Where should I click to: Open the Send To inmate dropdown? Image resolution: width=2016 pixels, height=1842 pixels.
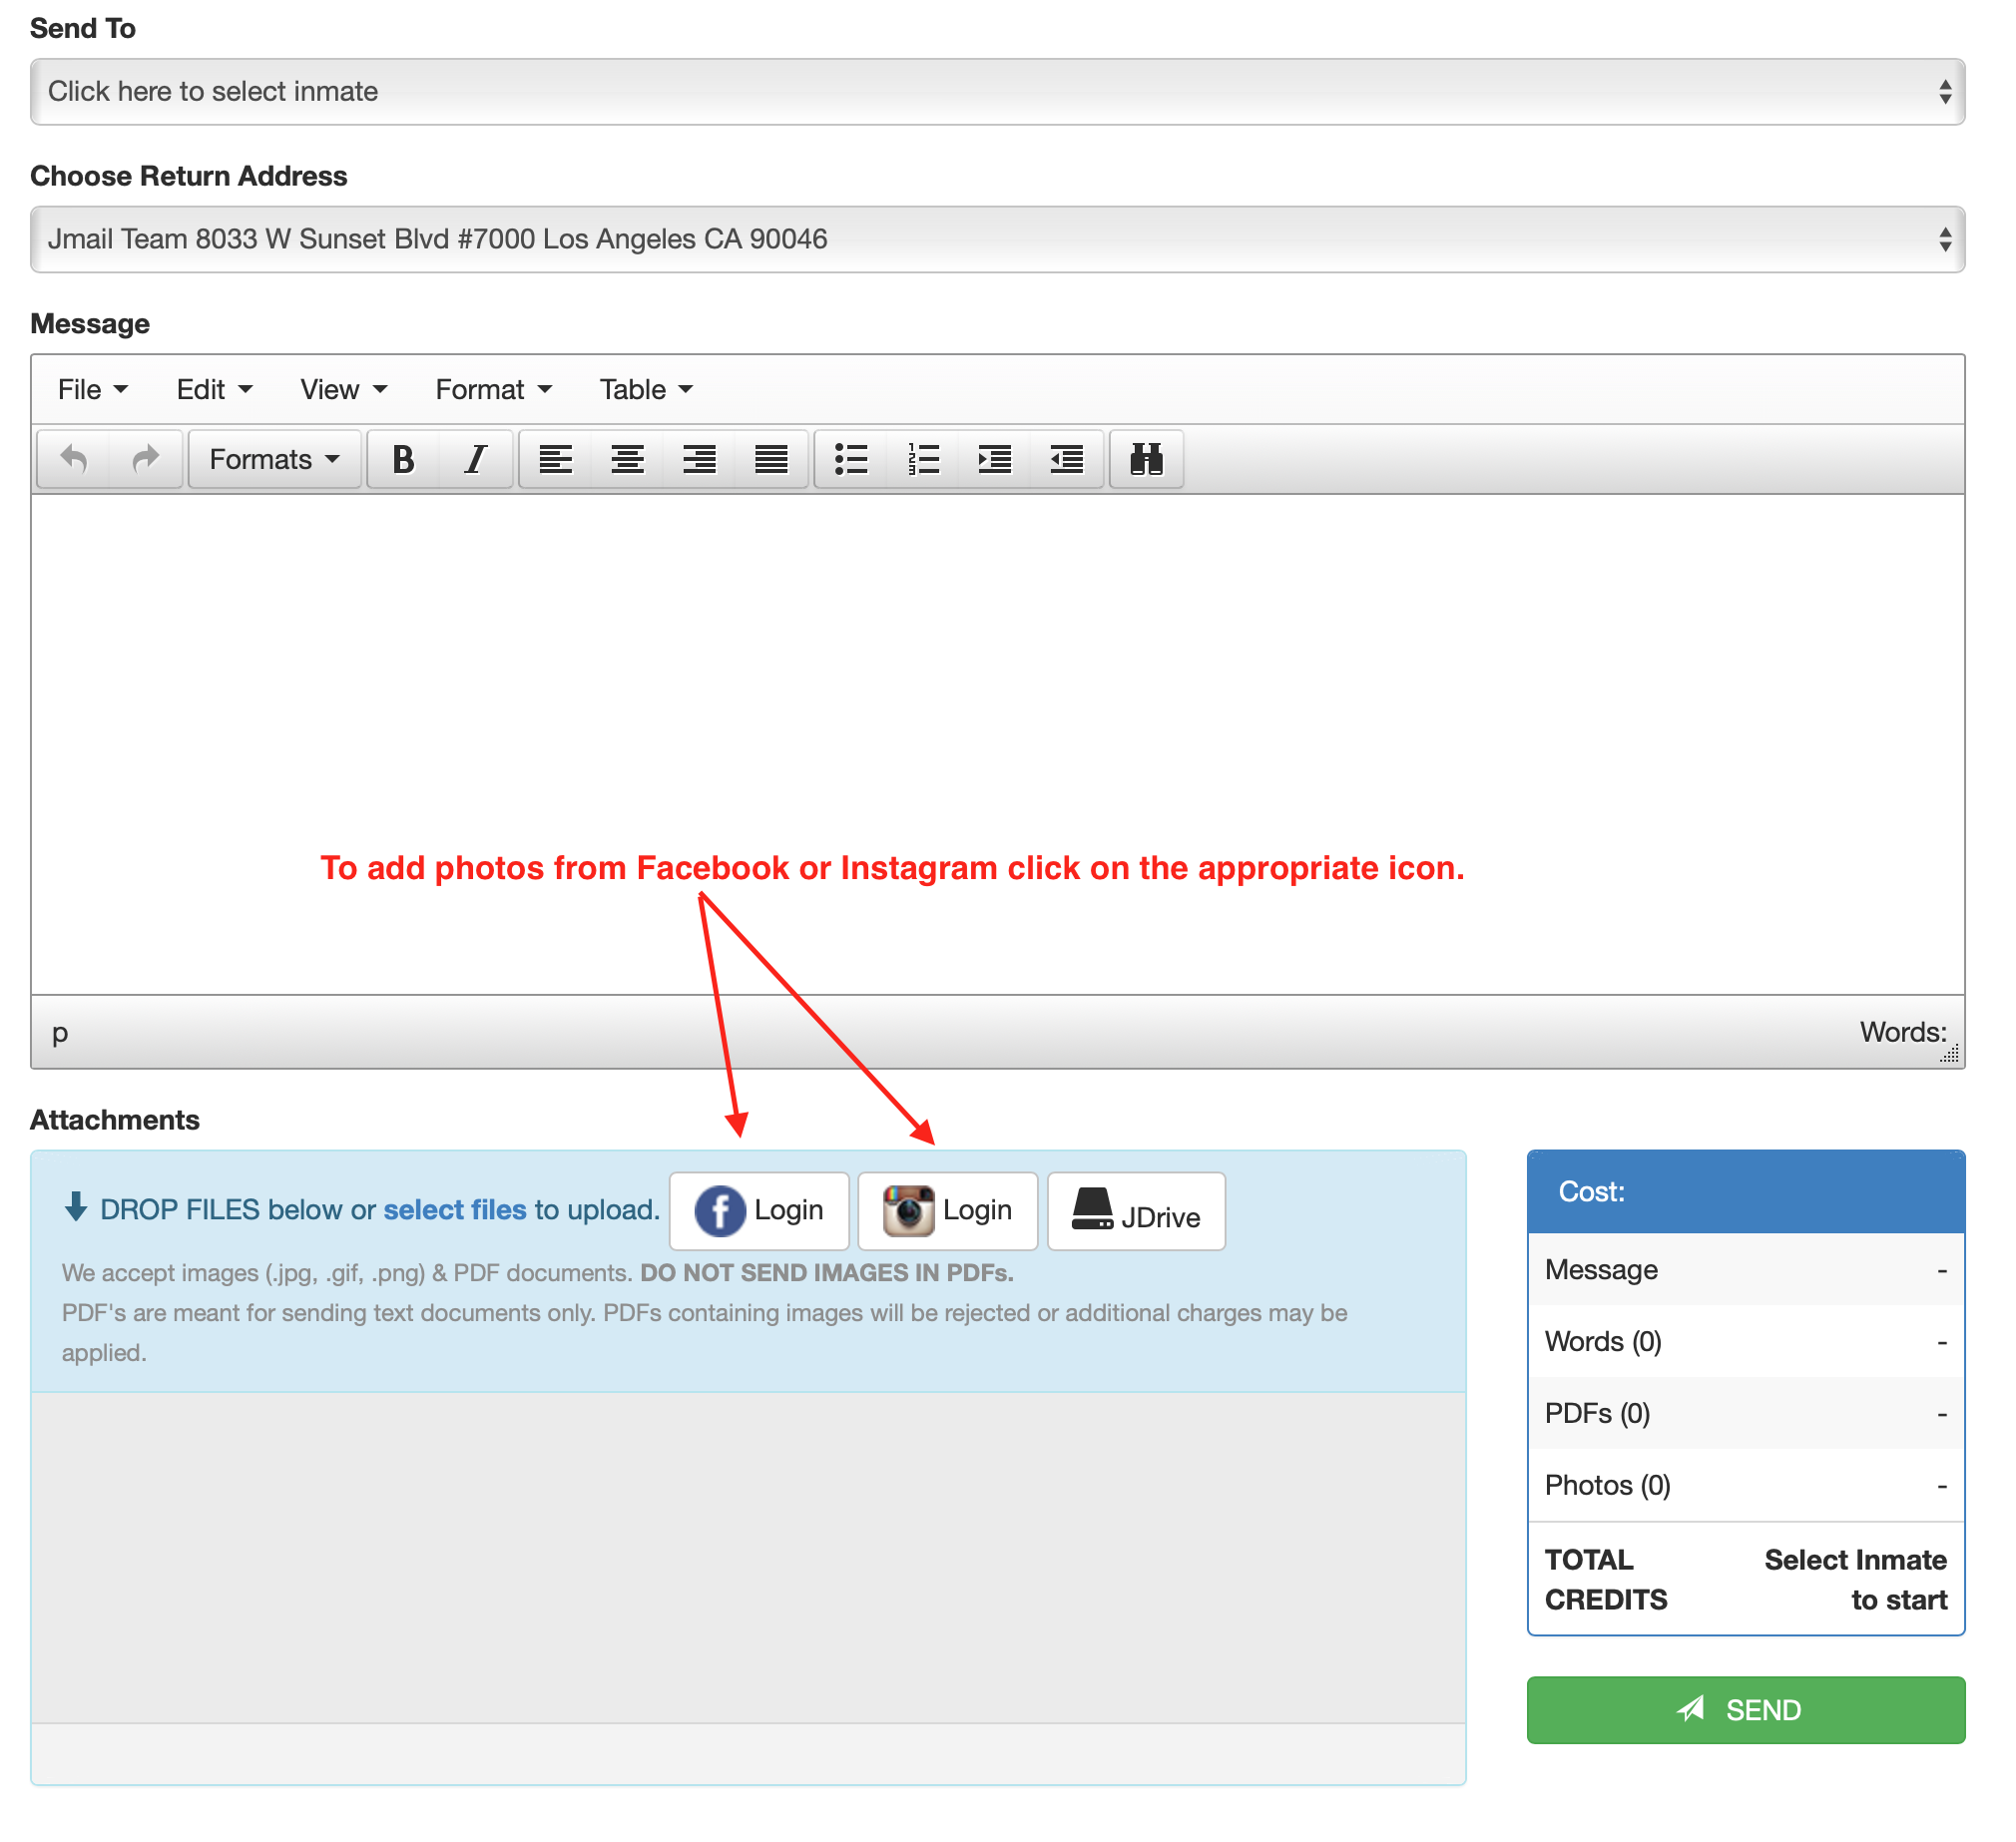click(x=998, y=92)
